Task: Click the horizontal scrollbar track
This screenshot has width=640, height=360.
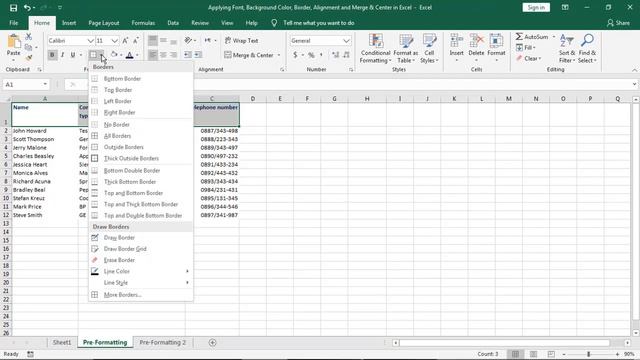Action: [504, 343]
